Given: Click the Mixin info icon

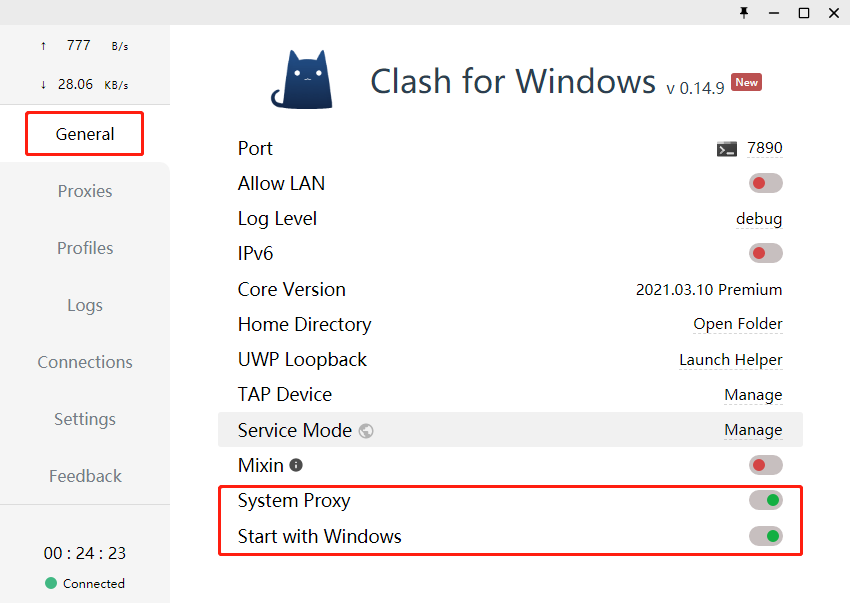Looking at the screenshot, I should click(296, 465).
